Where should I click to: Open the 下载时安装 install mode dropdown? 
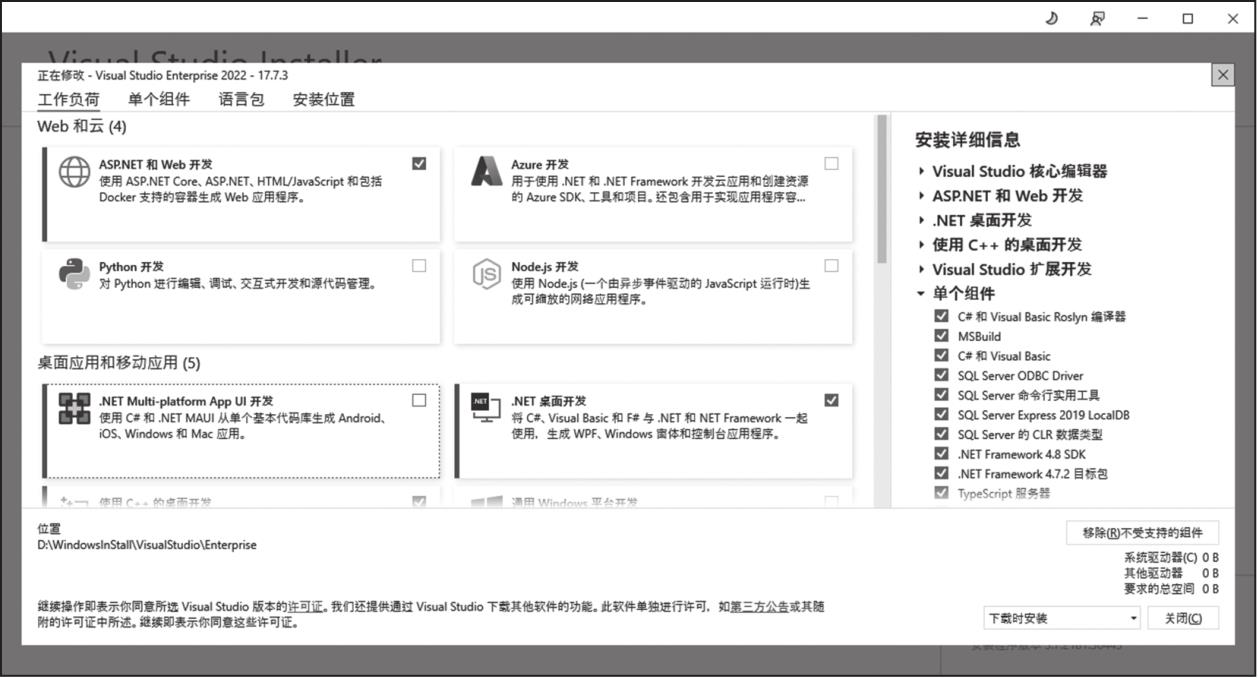(x=1062, y=618)
